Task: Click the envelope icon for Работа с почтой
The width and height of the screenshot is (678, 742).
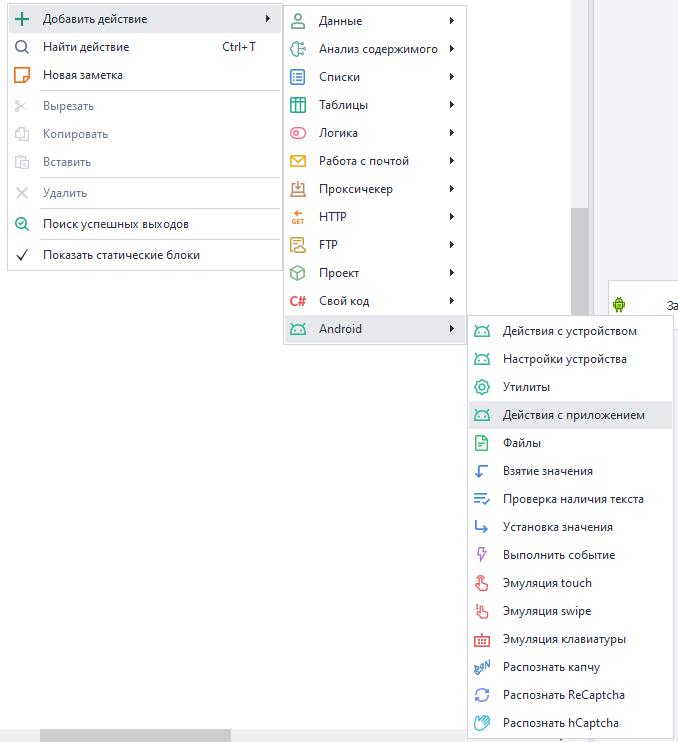Action: pos(298,161)
